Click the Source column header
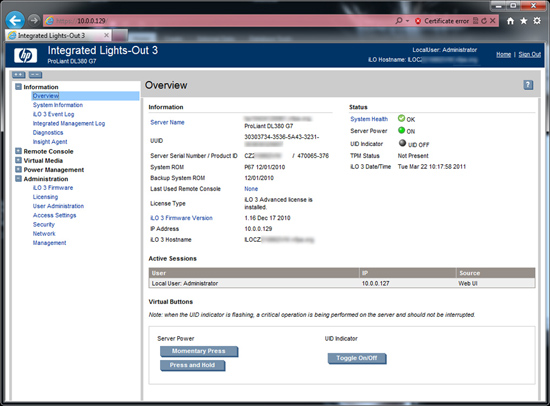The image size is (550, 406). [x=496, y=273]
